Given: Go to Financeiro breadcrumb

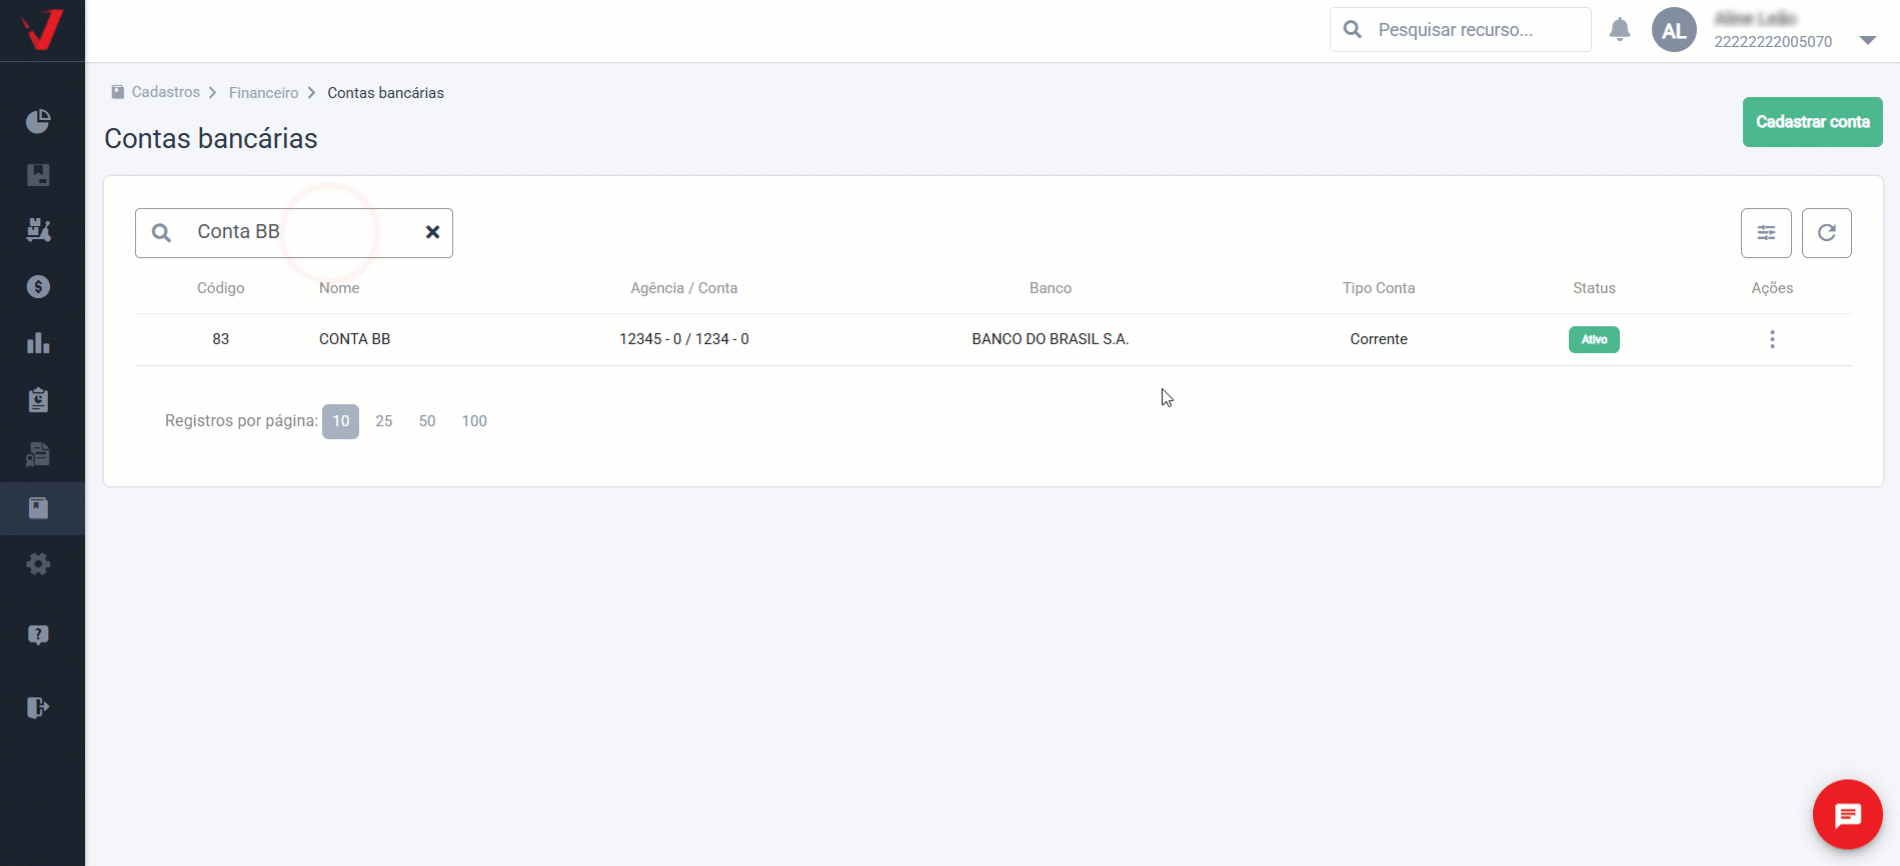Looking at the screenshot, I should click(x=264, y=93).
